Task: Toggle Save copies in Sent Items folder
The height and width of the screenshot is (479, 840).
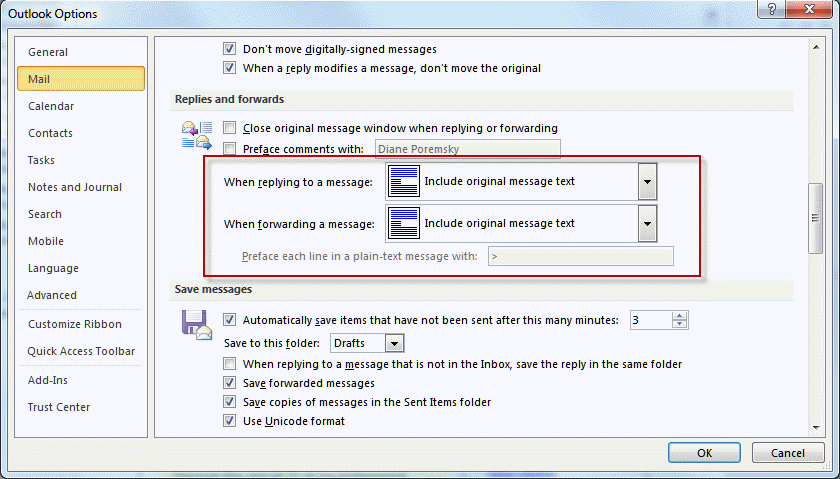Action: pos(229,401)
